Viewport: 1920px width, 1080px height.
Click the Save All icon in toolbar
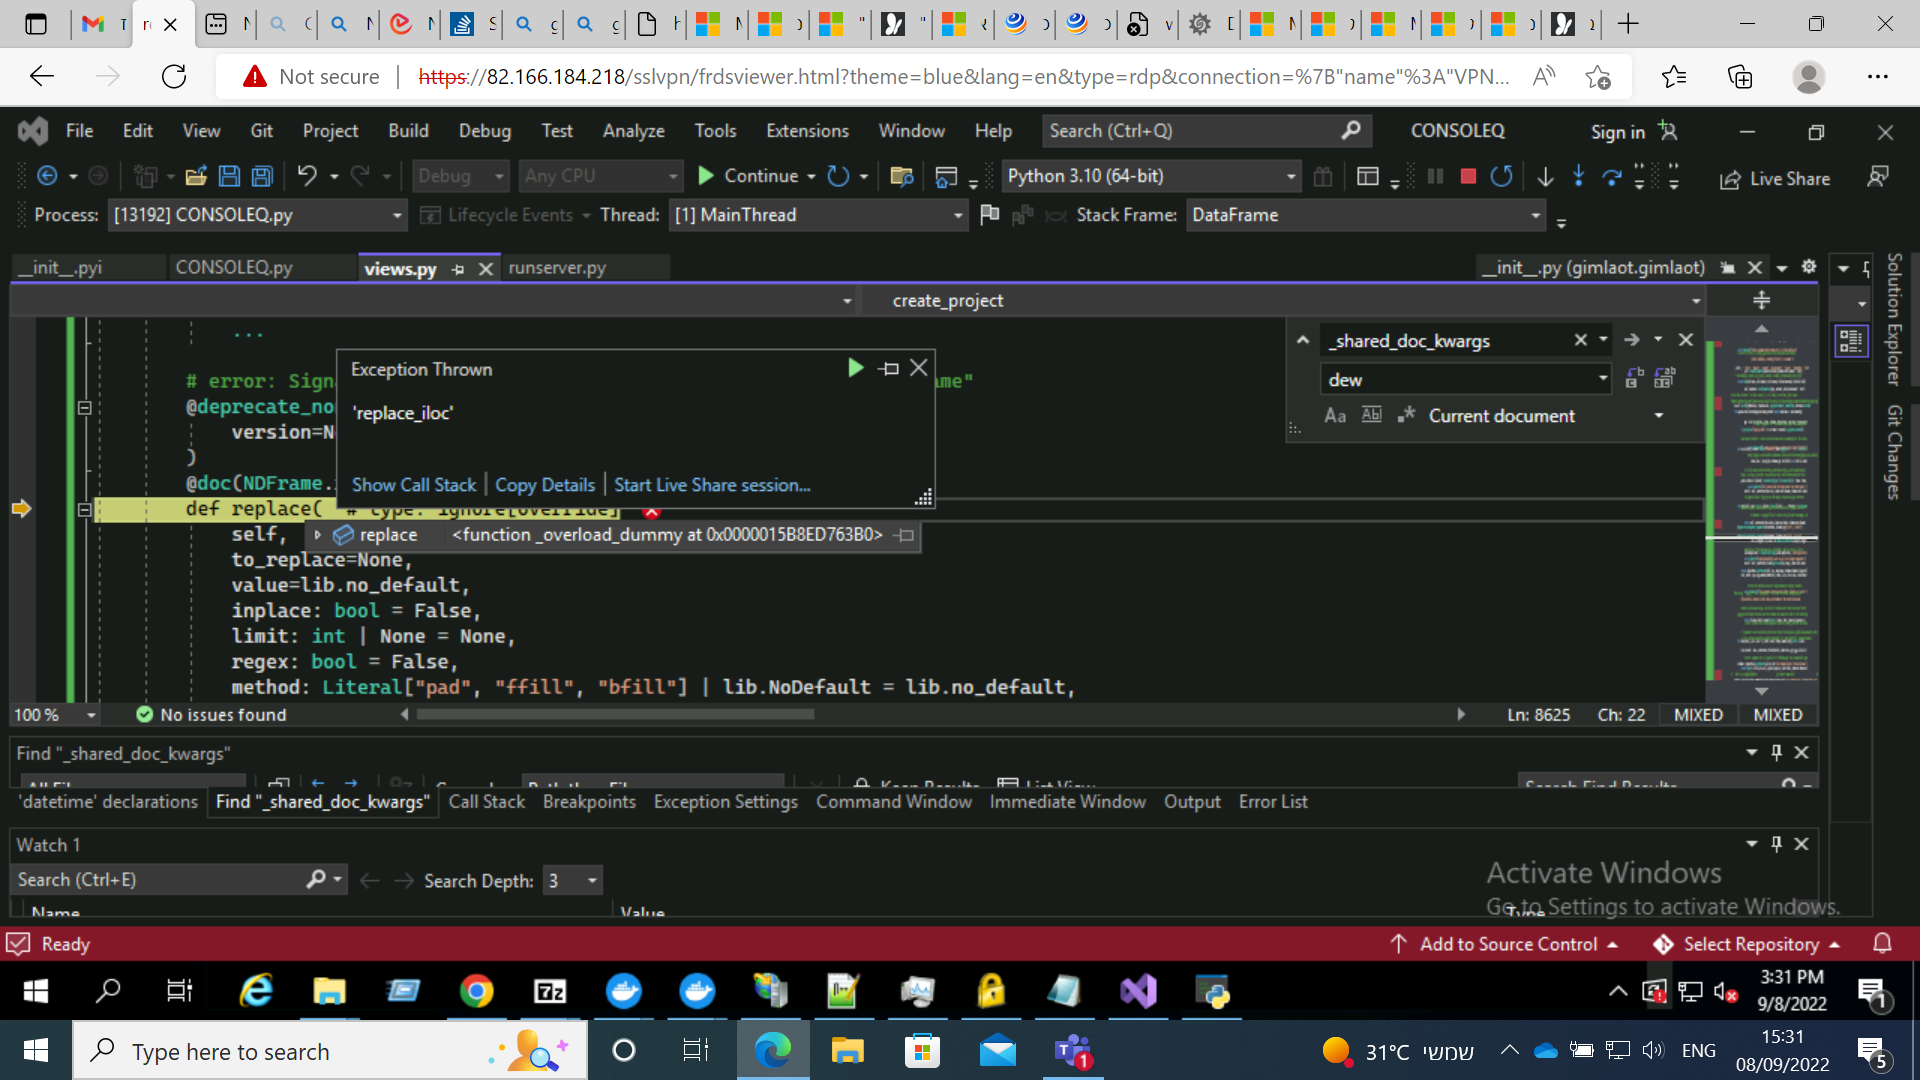(262, 176)
